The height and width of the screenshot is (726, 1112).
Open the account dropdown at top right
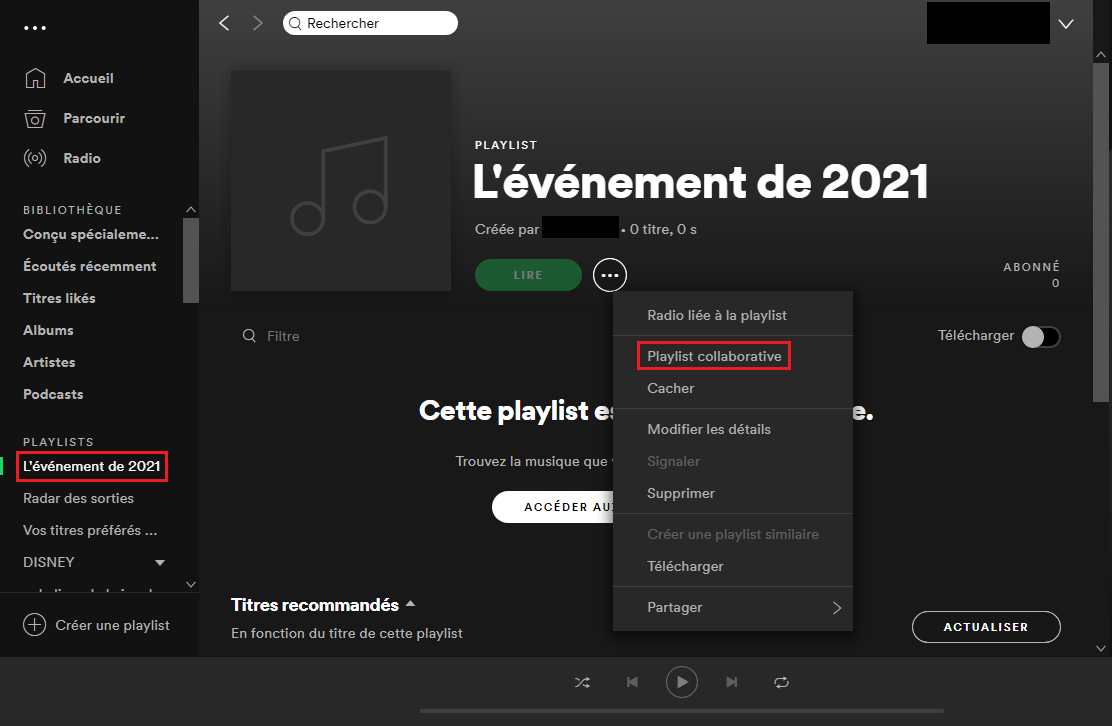[1065, 23]
